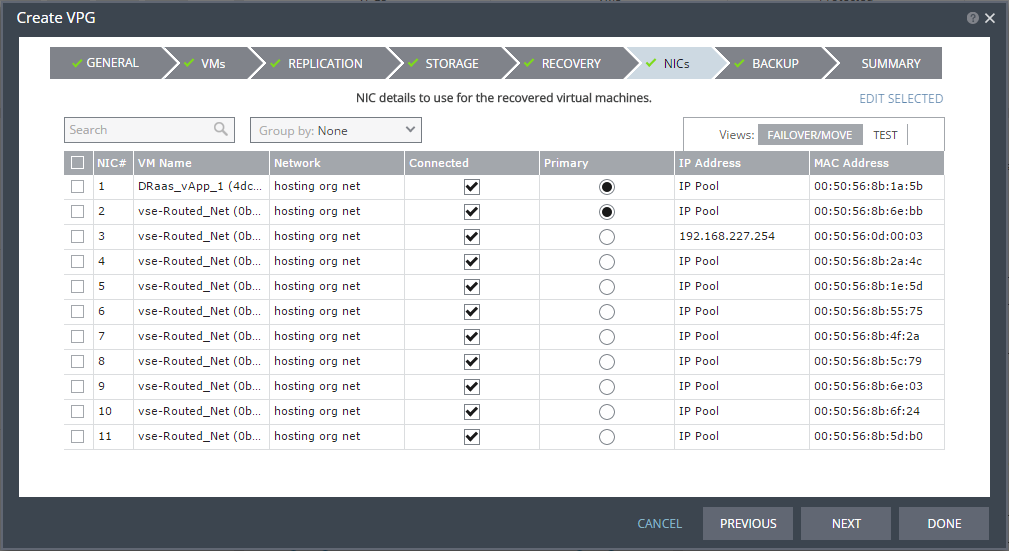Screen dimensions: 1009x551
Task: Select row checkbox for NIC 11
Action: click(x=78, y=436)
